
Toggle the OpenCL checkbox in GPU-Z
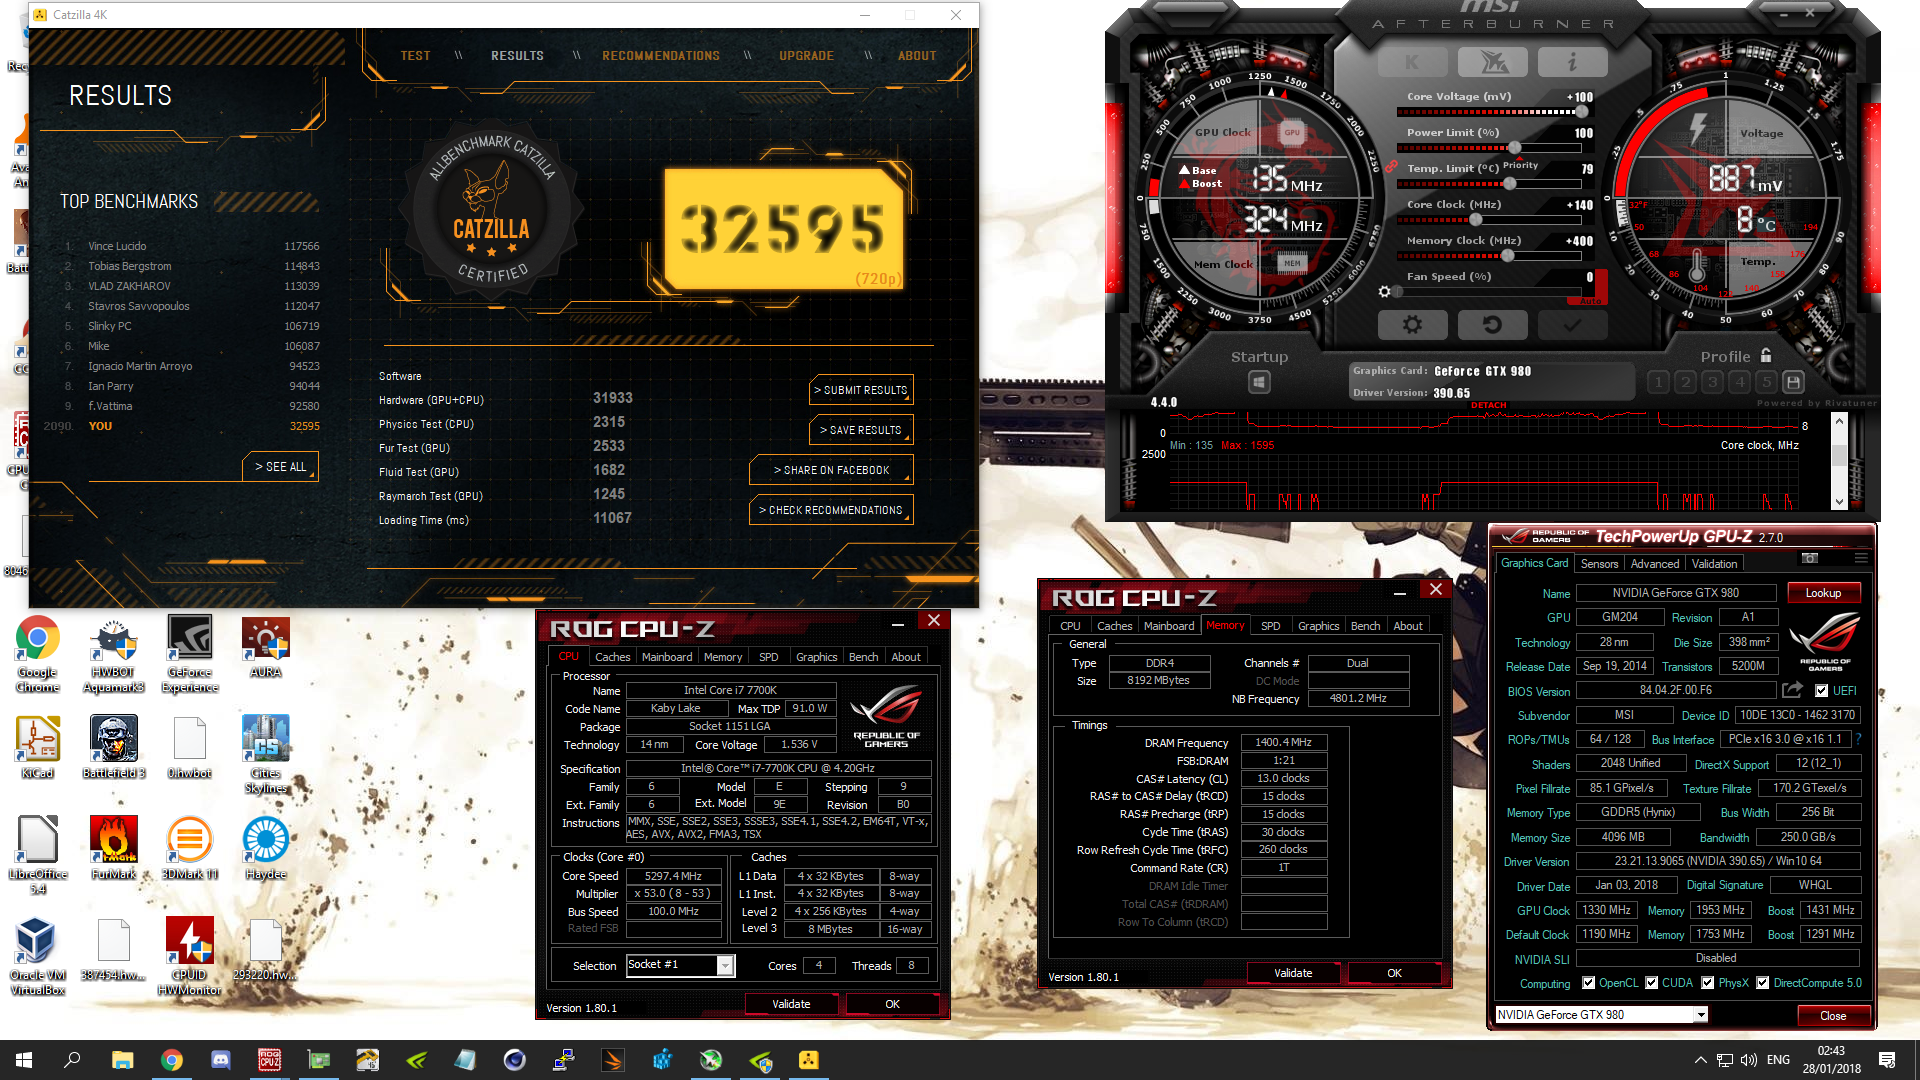point(1588,983)
